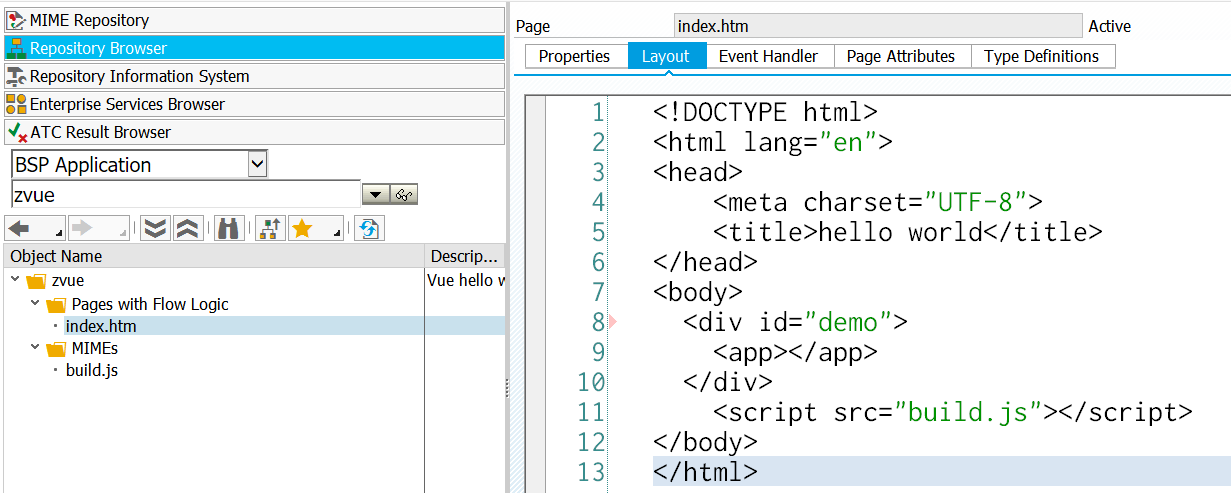Click the closing head tag on line 6

[705, 262]
